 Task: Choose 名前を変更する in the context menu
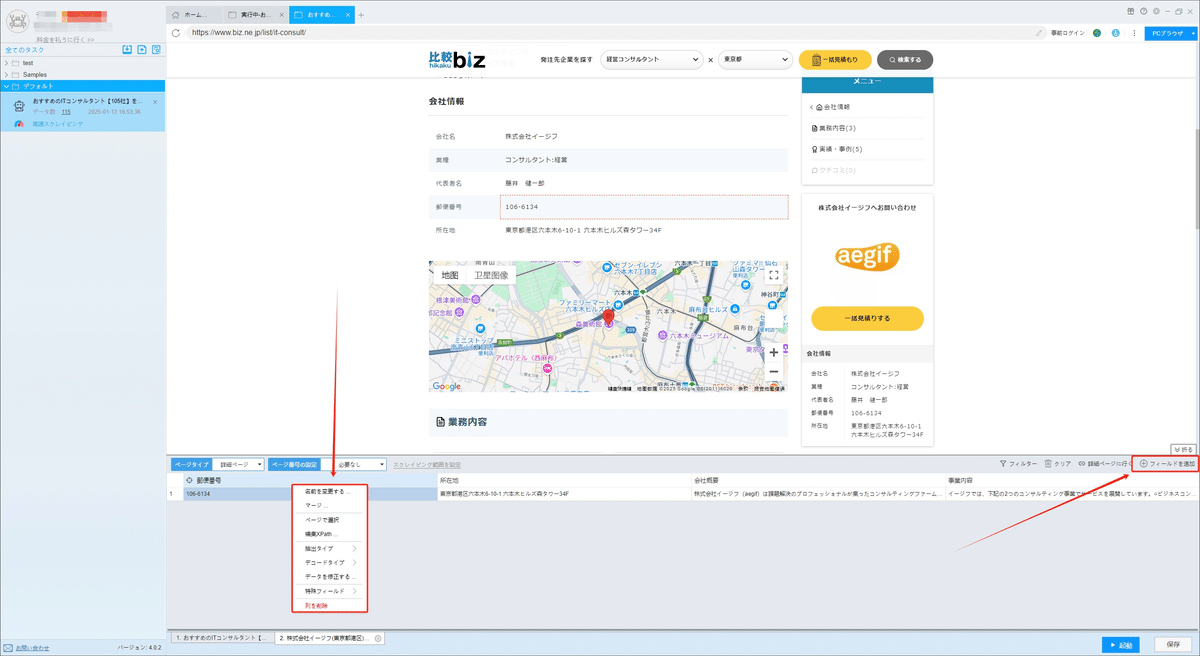coord(330,491)
